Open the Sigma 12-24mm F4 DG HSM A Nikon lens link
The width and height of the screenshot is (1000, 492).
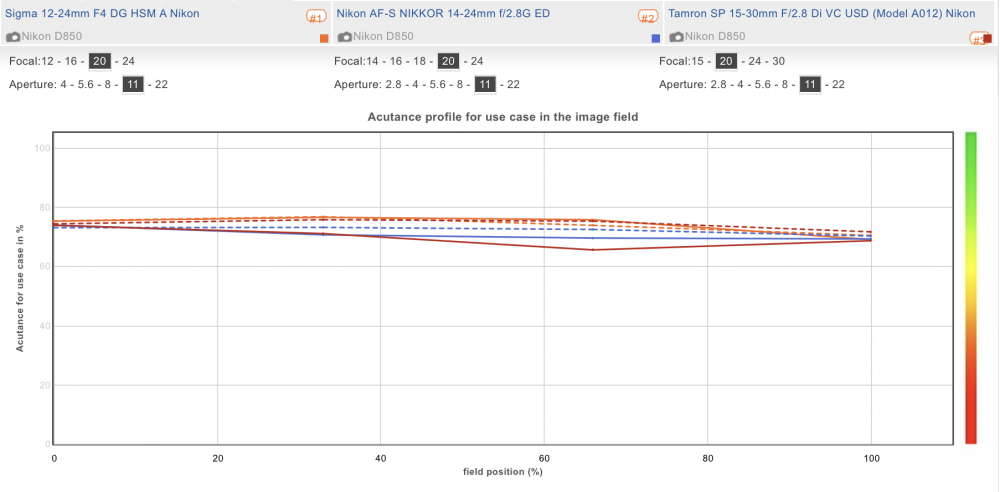coord(102,13)
